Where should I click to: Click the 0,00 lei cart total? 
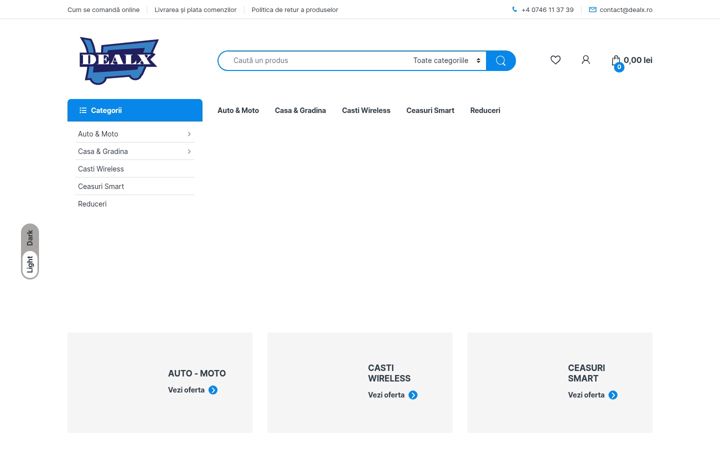tap(638, 60)
